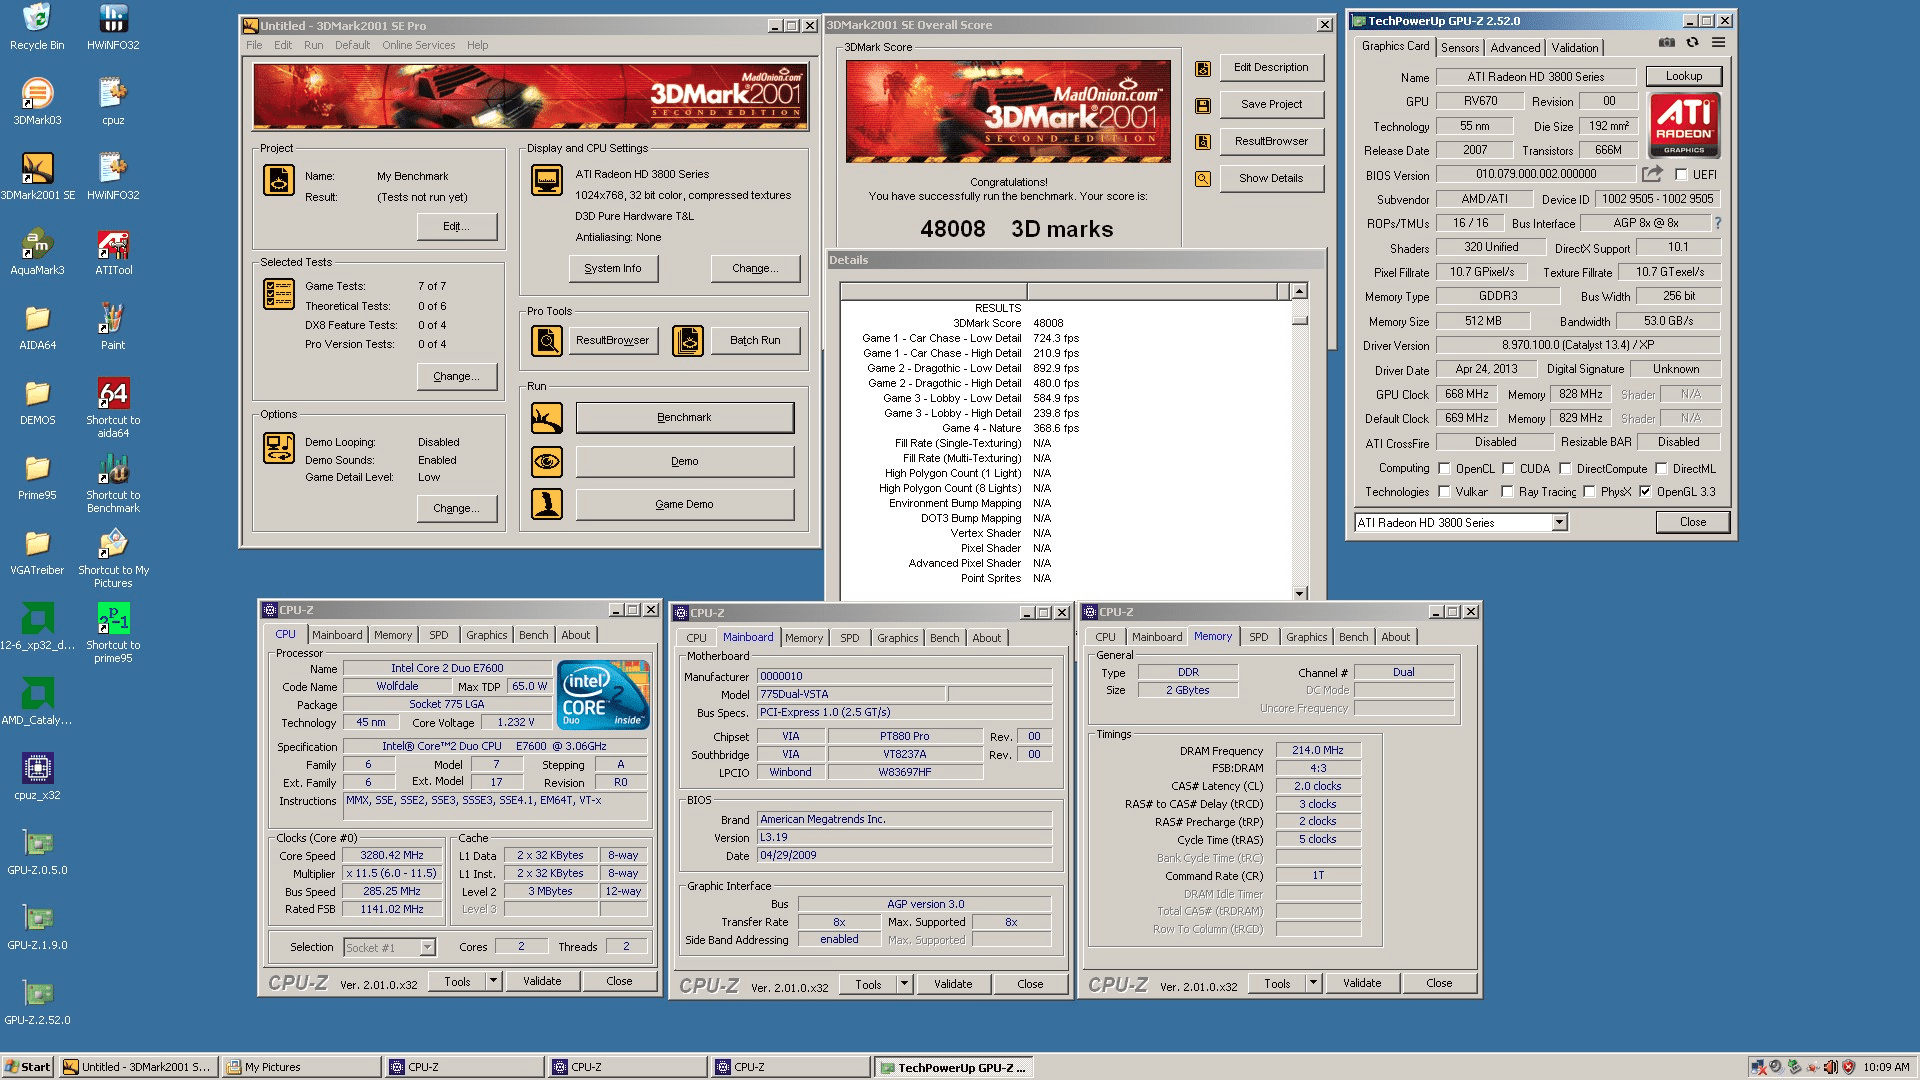Expand Tools dropdown arrow in CPU-Z CPU window
1920x1080 pixels.
[x=493, y=981]
